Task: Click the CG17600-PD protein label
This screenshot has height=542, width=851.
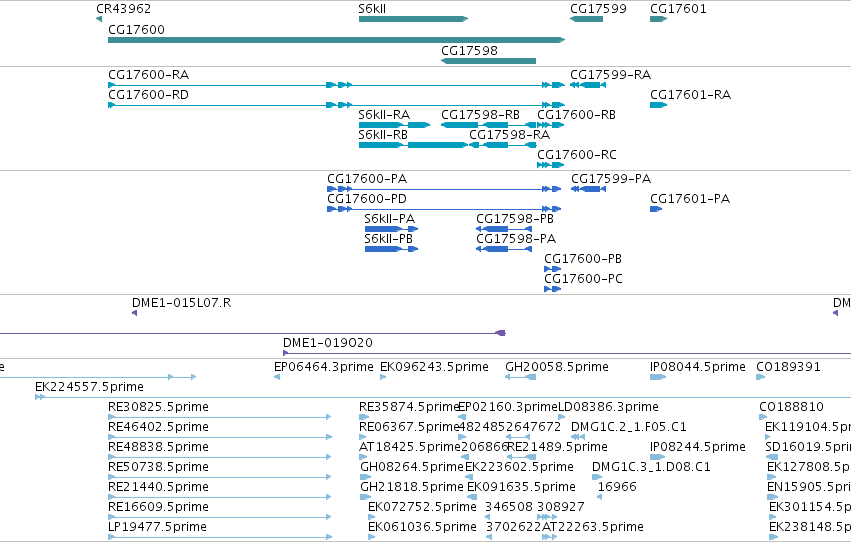Action: pyautogui.click(x=367, y=199)
